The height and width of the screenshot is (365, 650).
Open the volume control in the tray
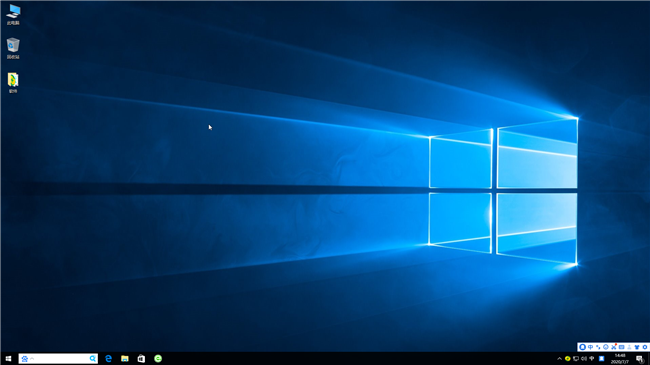584,359
